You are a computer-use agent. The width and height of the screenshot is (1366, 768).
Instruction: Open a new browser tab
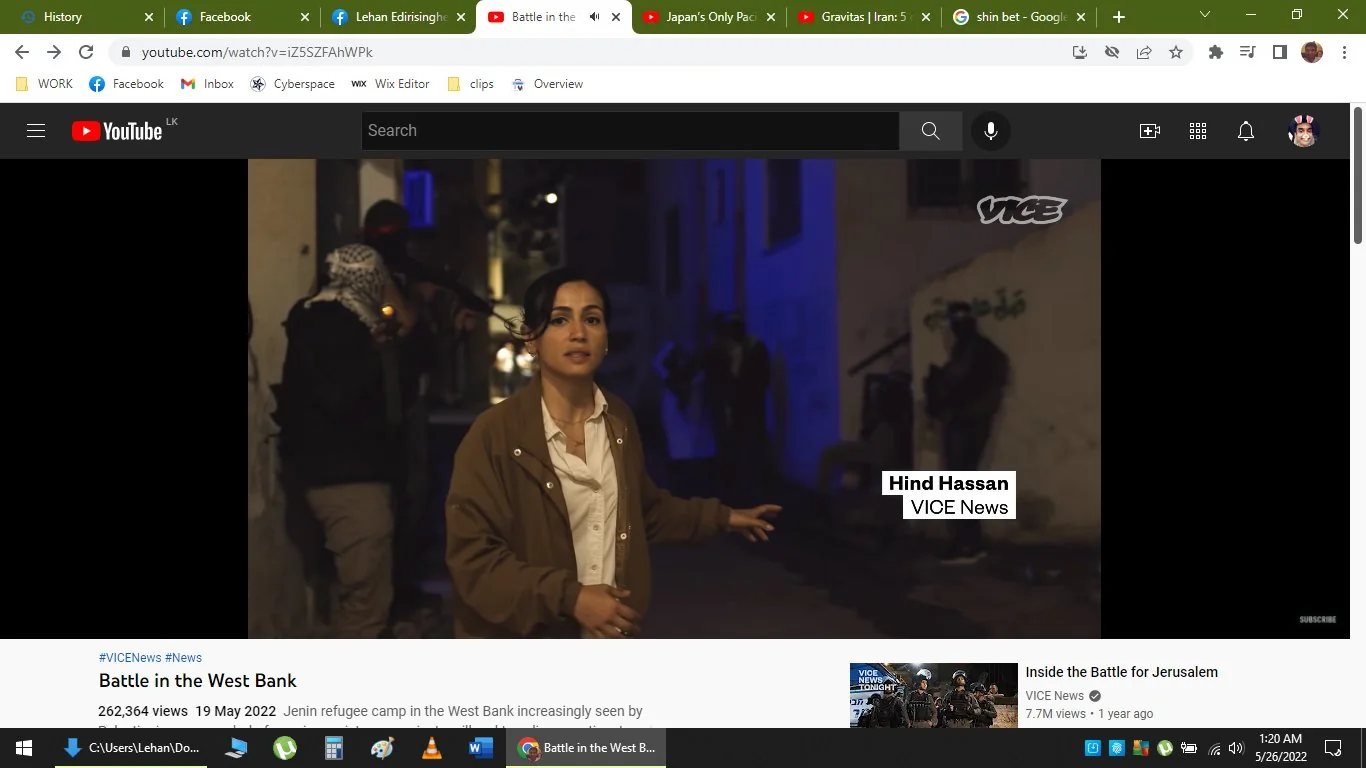click(x=1119, y=17)
